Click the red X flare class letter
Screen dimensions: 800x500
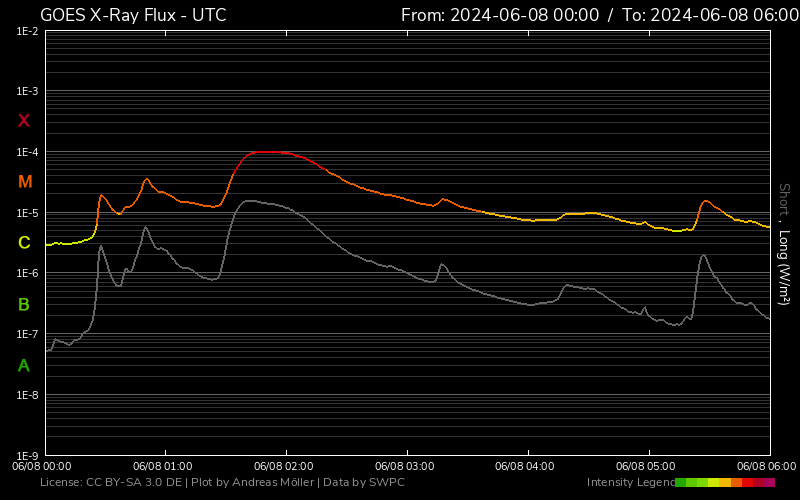coord(23,121)
